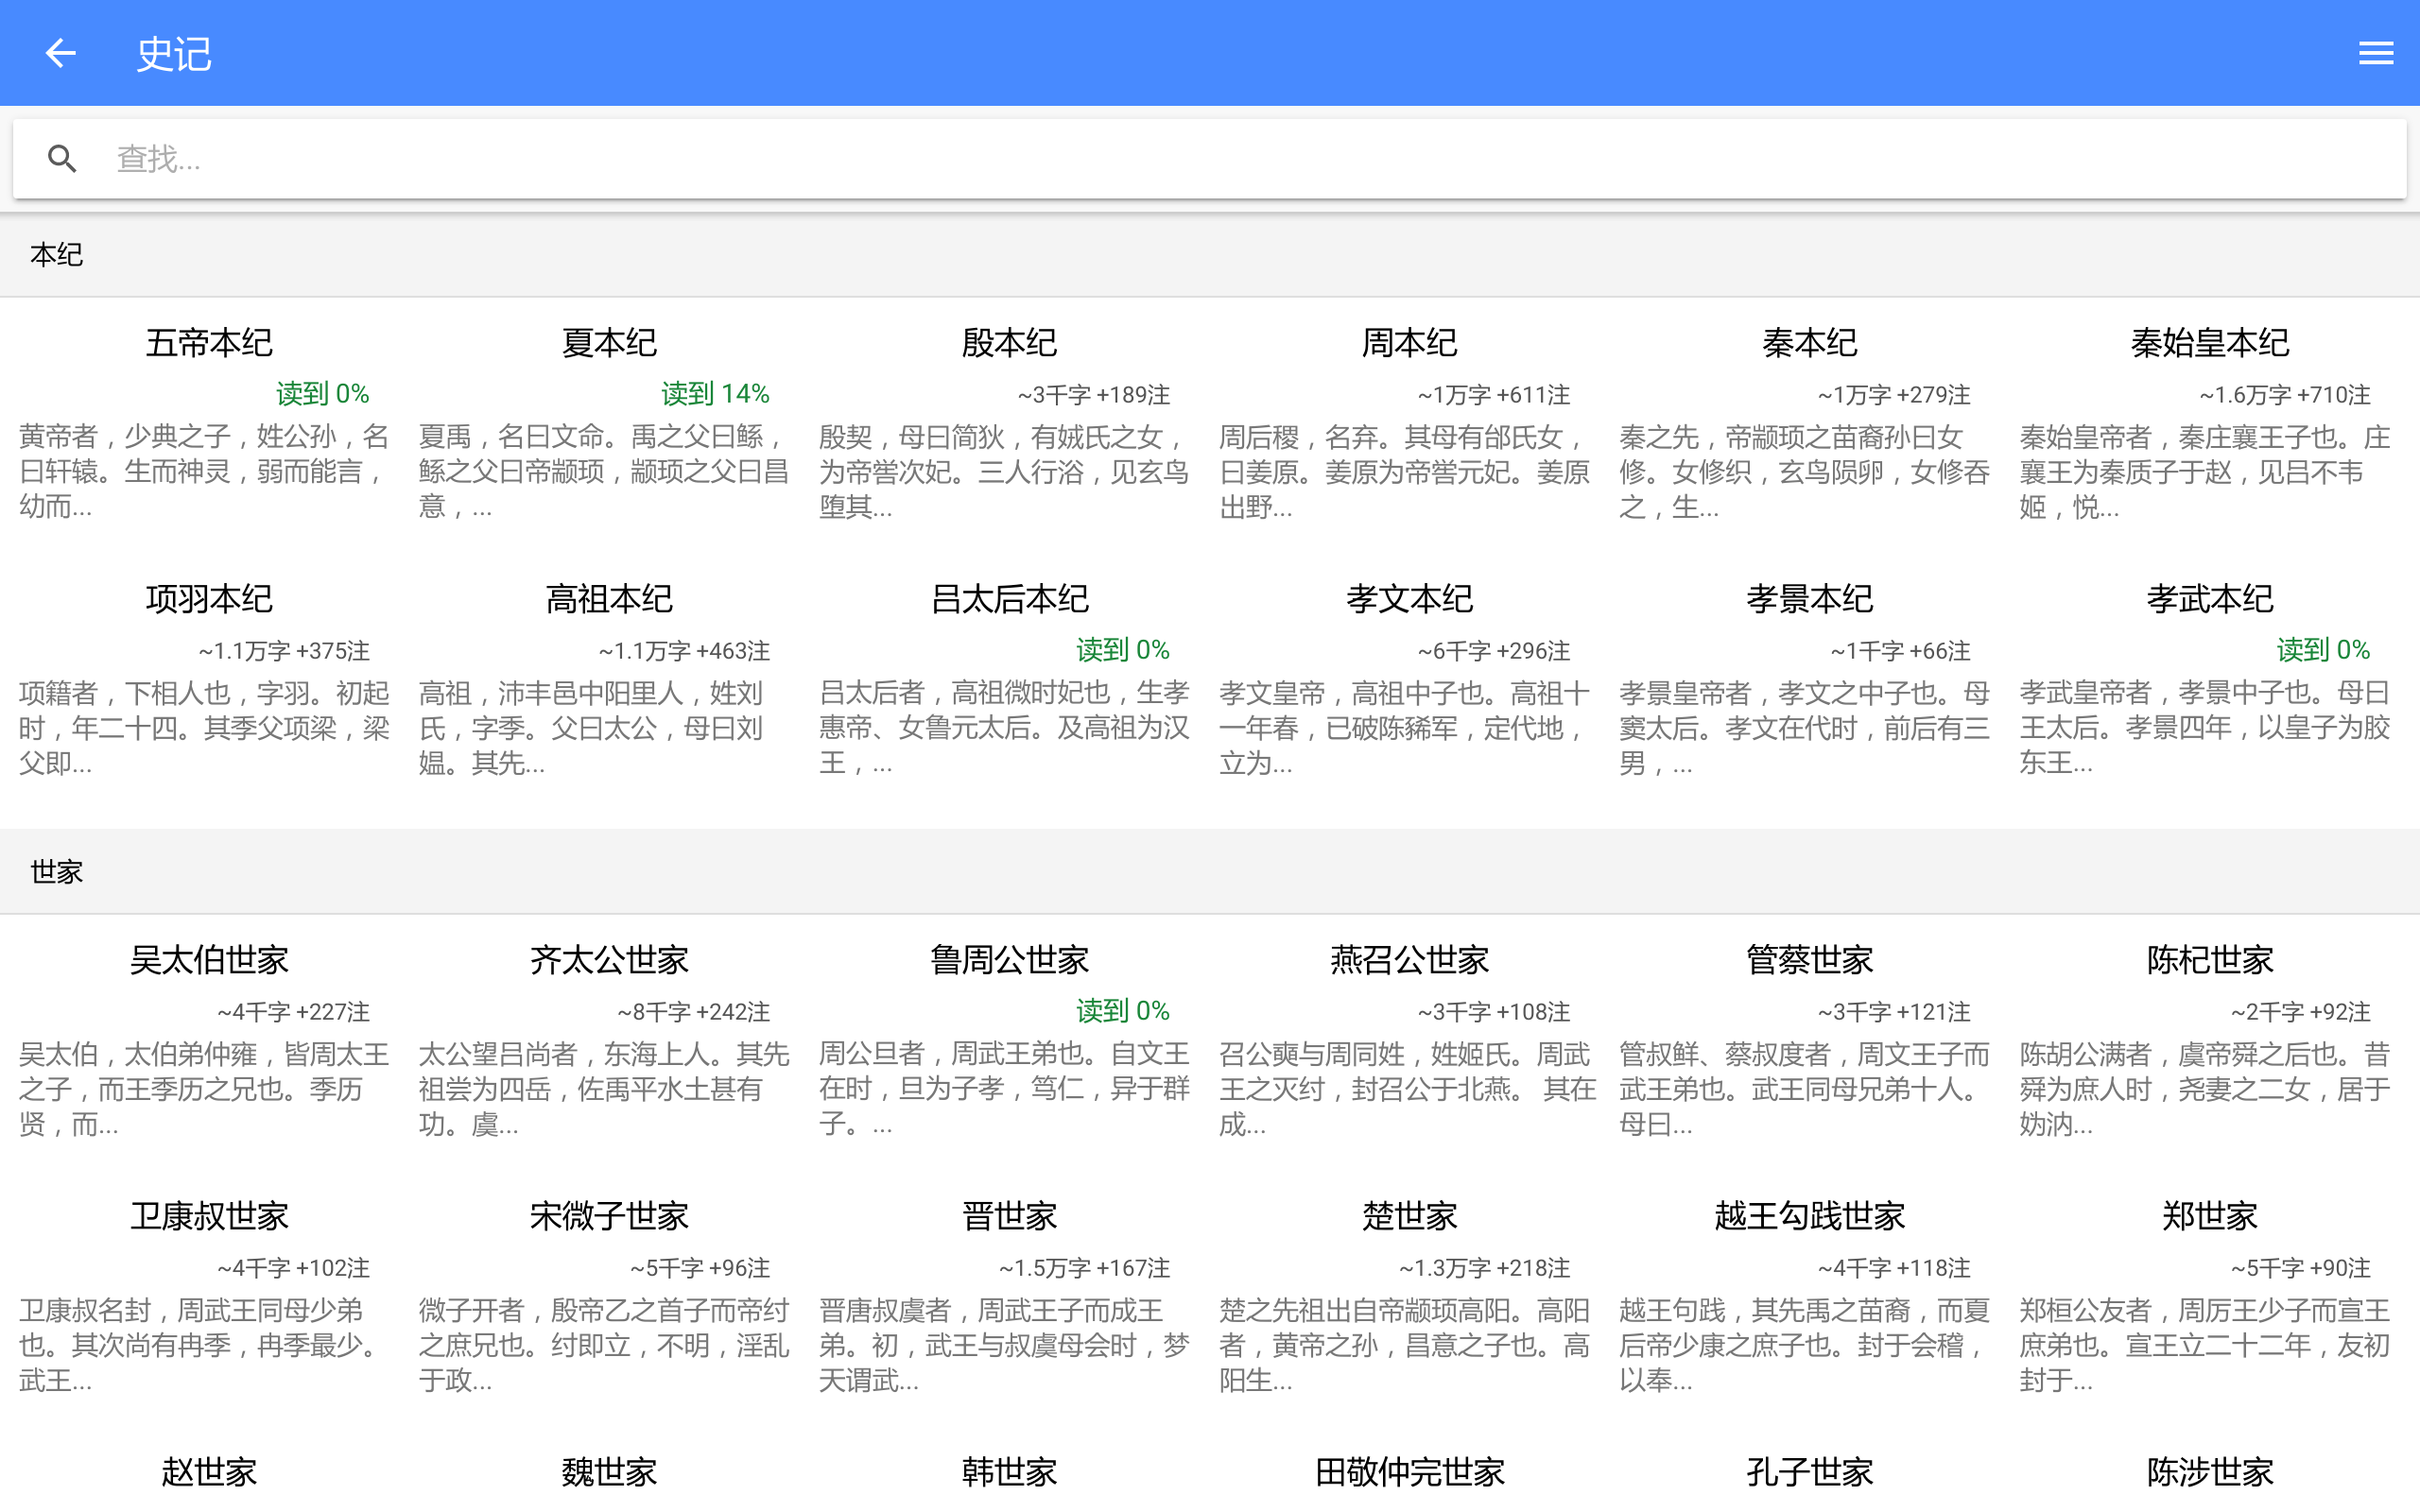Tap 赵世家 heading
2420x1512 pixels.
[x=209, y=1472]
